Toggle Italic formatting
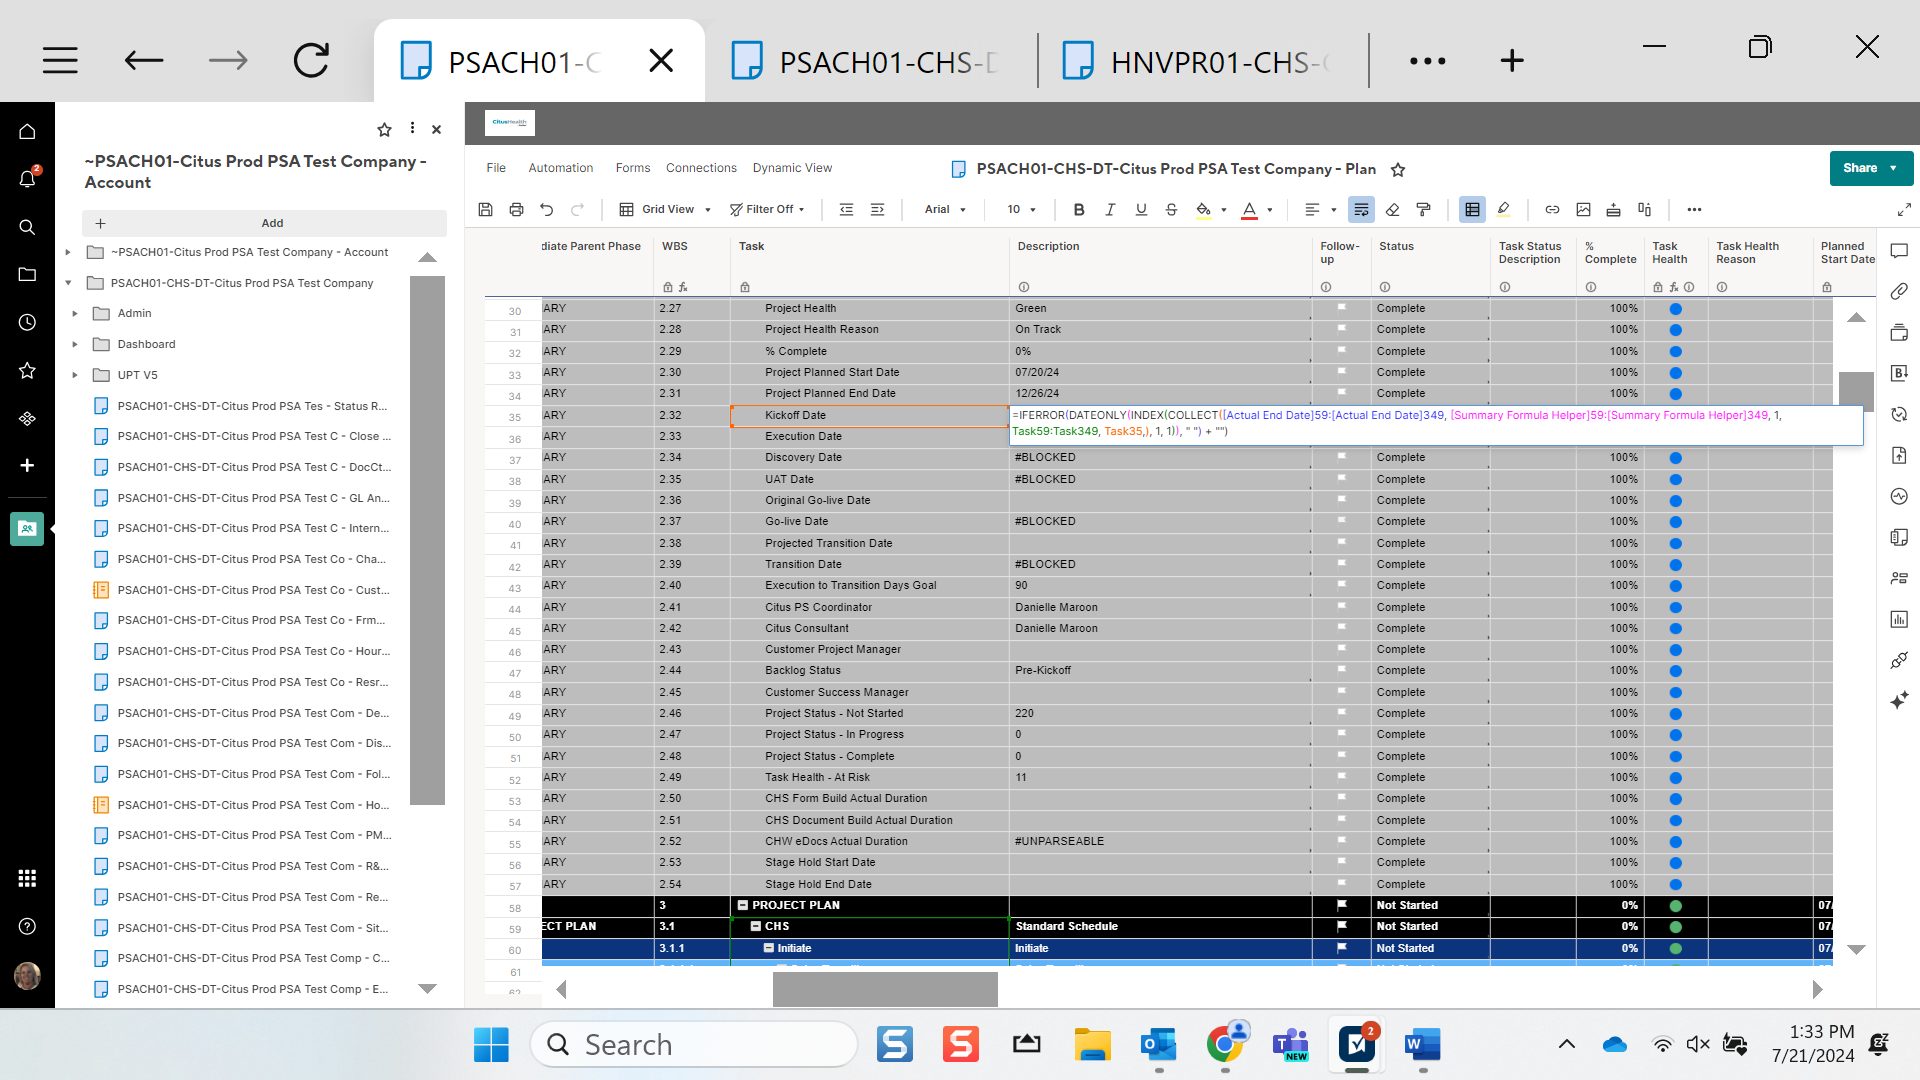The width and height of the screenshot is (1920, 1080). tap(1110, 210)
